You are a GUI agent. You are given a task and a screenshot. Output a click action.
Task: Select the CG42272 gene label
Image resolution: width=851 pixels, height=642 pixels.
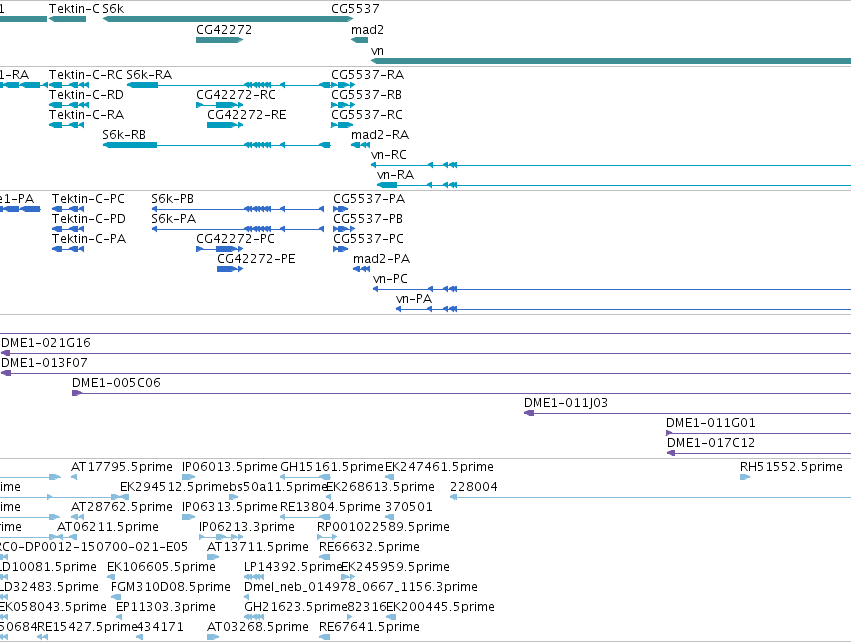pyautogui.click(x=224, y=30)
